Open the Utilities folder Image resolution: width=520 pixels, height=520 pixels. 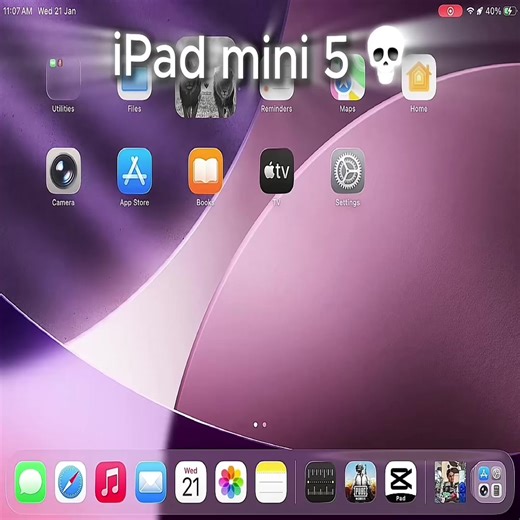click(x=63, y=78)
